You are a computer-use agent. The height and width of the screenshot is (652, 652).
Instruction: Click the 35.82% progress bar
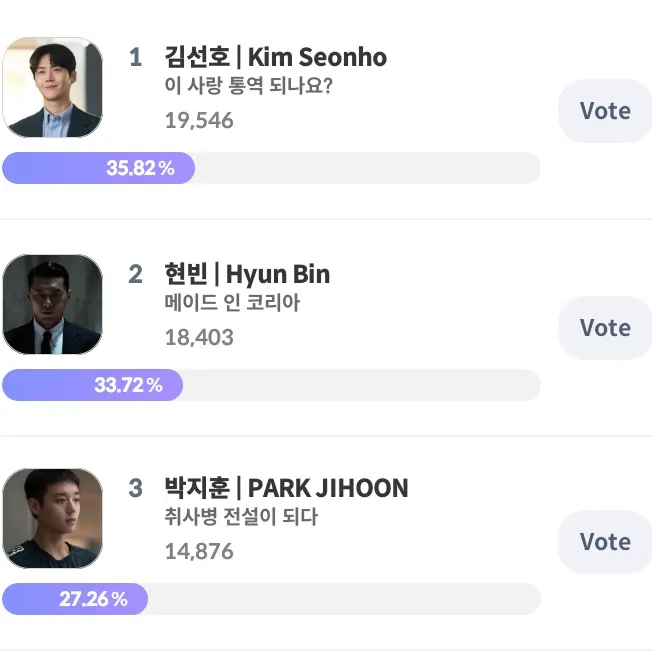click(x=272, y=168)
